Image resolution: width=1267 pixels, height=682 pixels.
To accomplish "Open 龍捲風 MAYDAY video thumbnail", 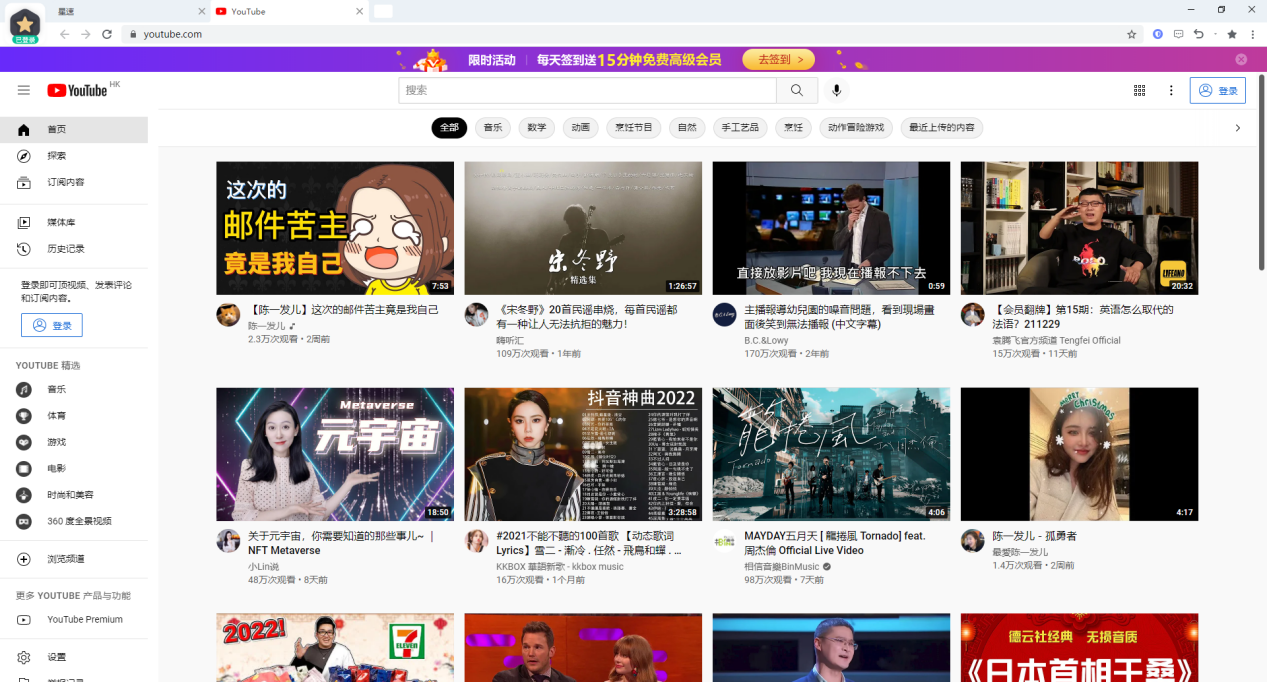I will 831,454.
